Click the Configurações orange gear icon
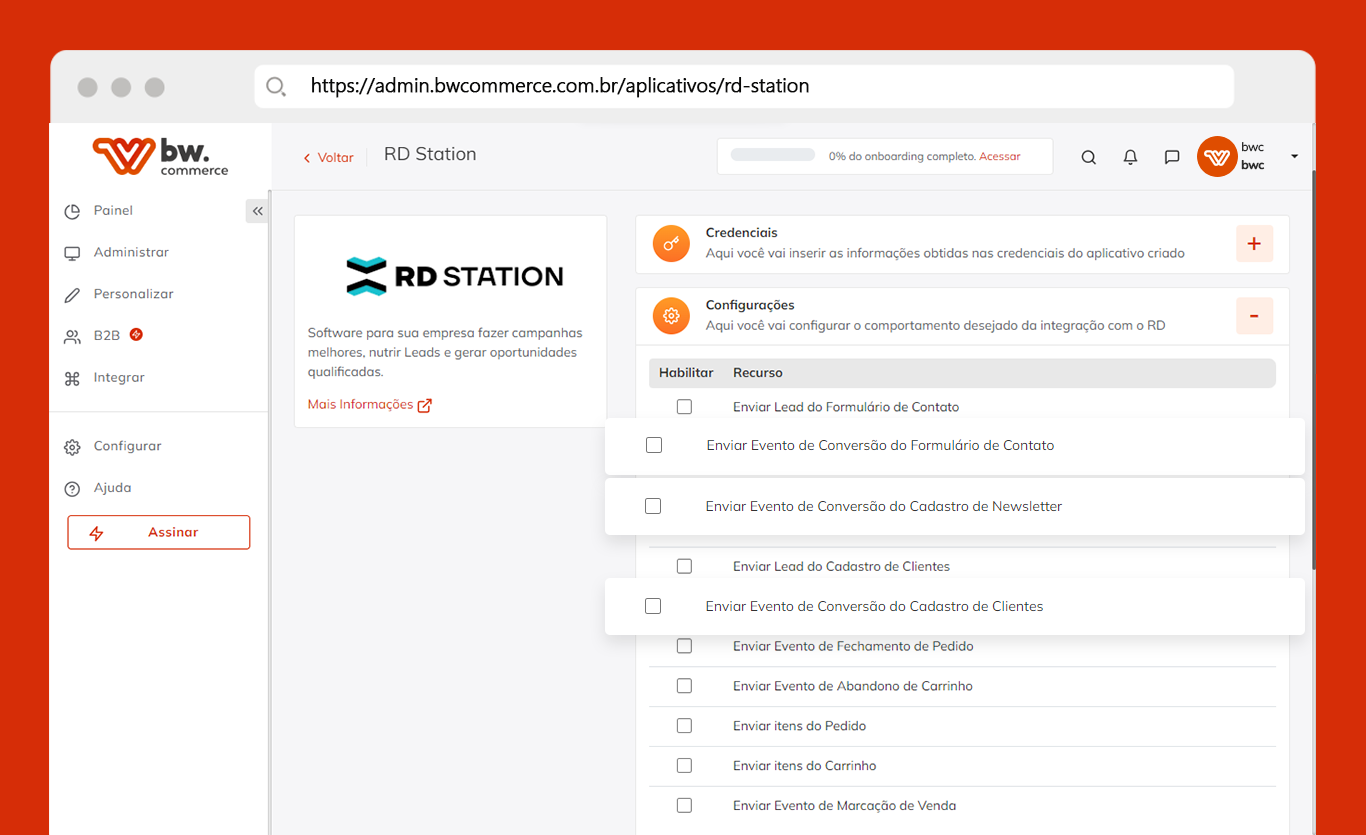 click(672, 316)
